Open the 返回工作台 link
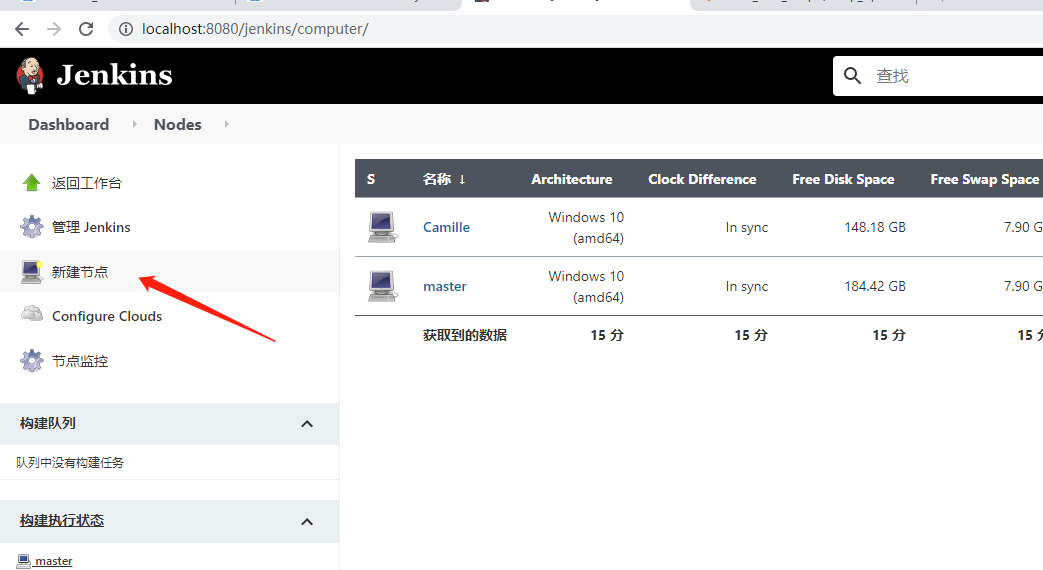Image resolution: width=1043 pixels, height=570 pixels. [87, 183]
